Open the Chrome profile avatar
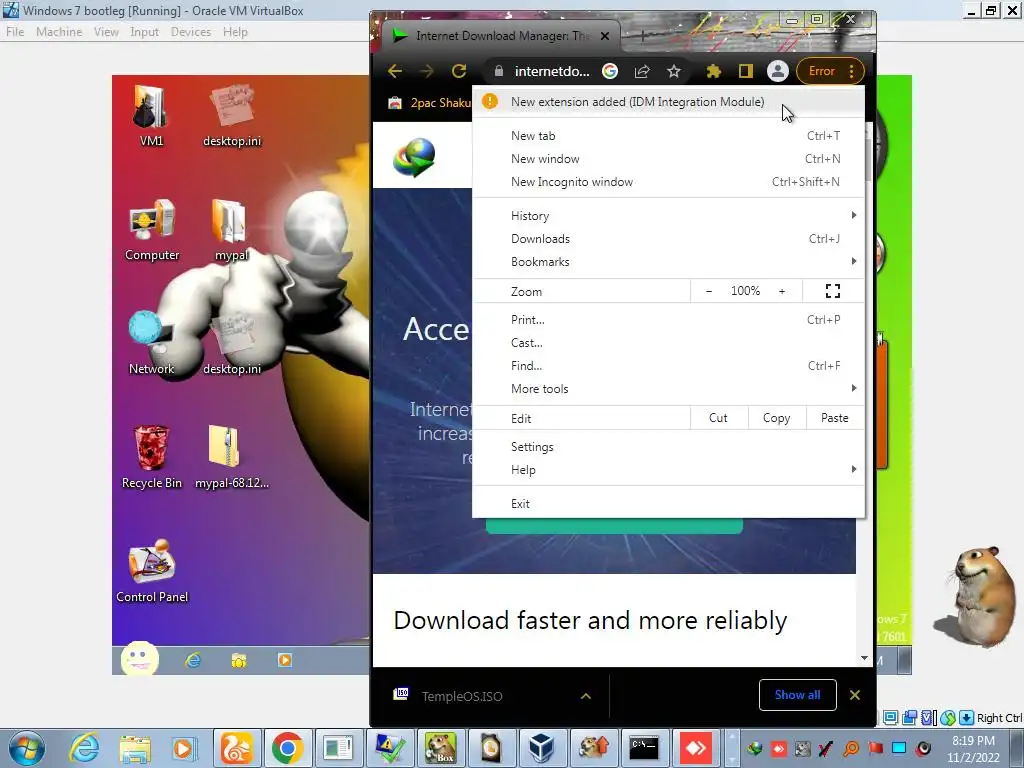 pyautogui.click(x=777, y=71)
